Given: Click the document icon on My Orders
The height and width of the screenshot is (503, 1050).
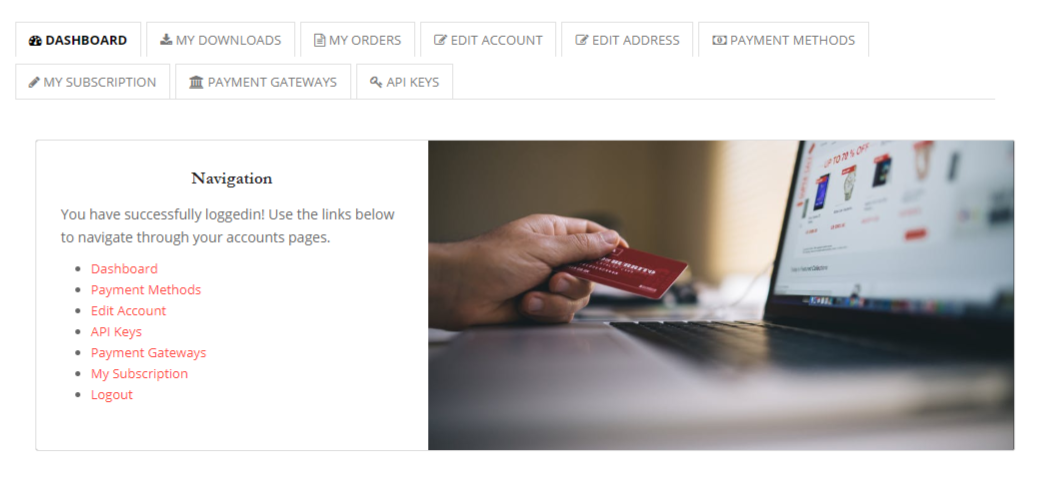Looking at the screenshot, I should pos(319,40).
